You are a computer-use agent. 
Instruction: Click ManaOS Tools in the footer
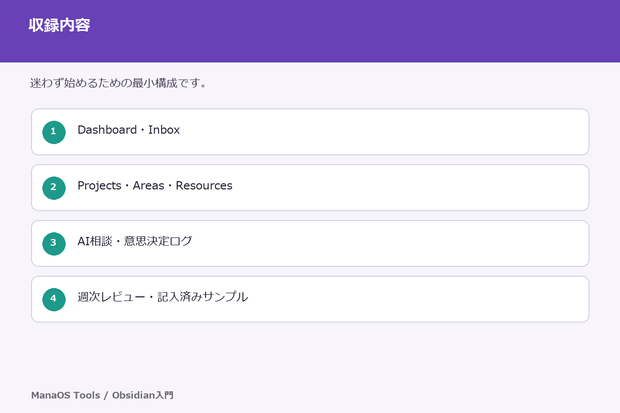(x=66, y=395)
